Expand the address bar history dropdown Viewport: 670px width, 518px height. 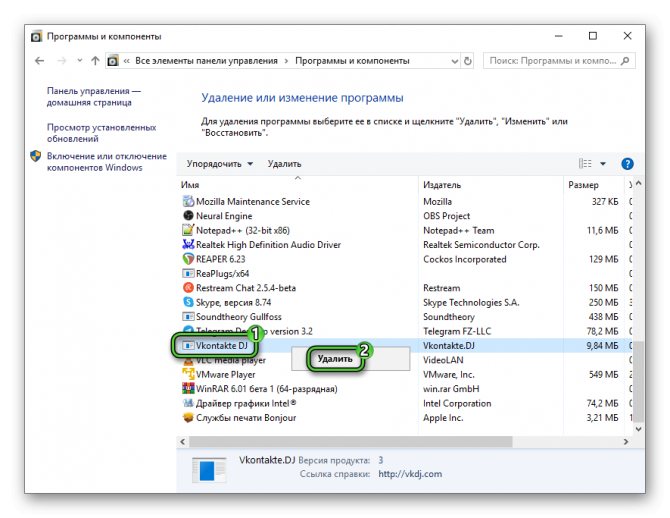tap(455, 61)
